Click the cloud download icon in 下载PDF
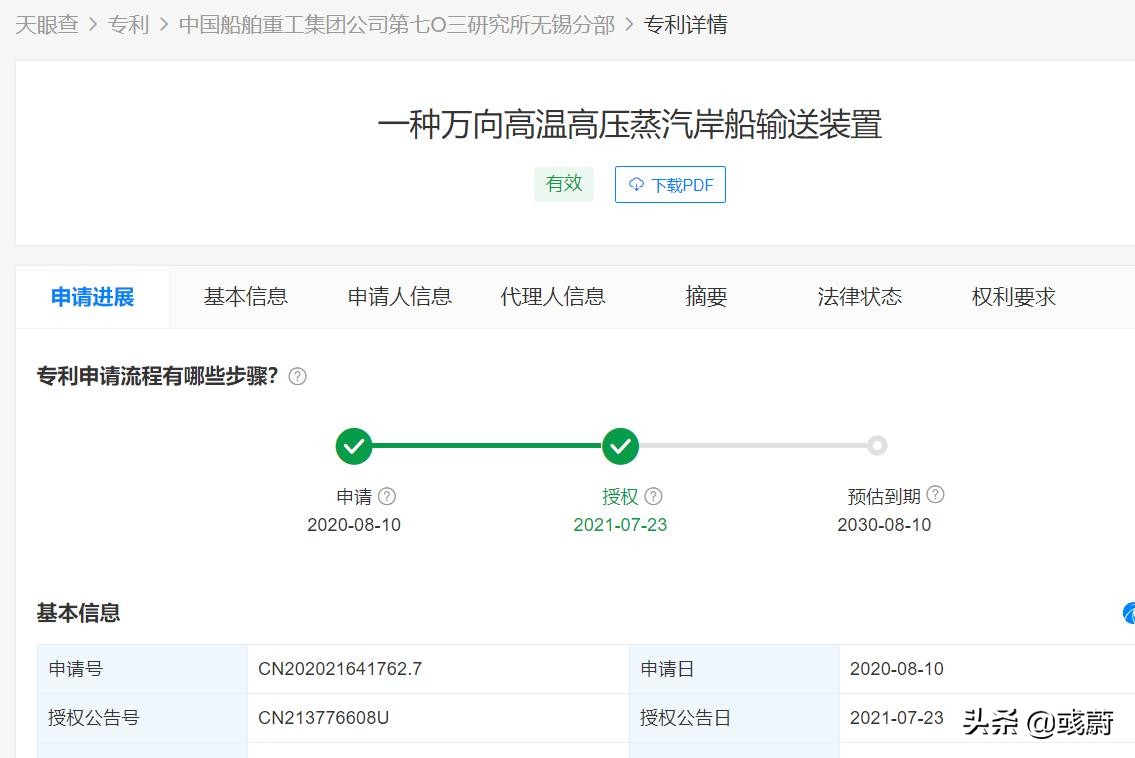 [x=636, y=184]
